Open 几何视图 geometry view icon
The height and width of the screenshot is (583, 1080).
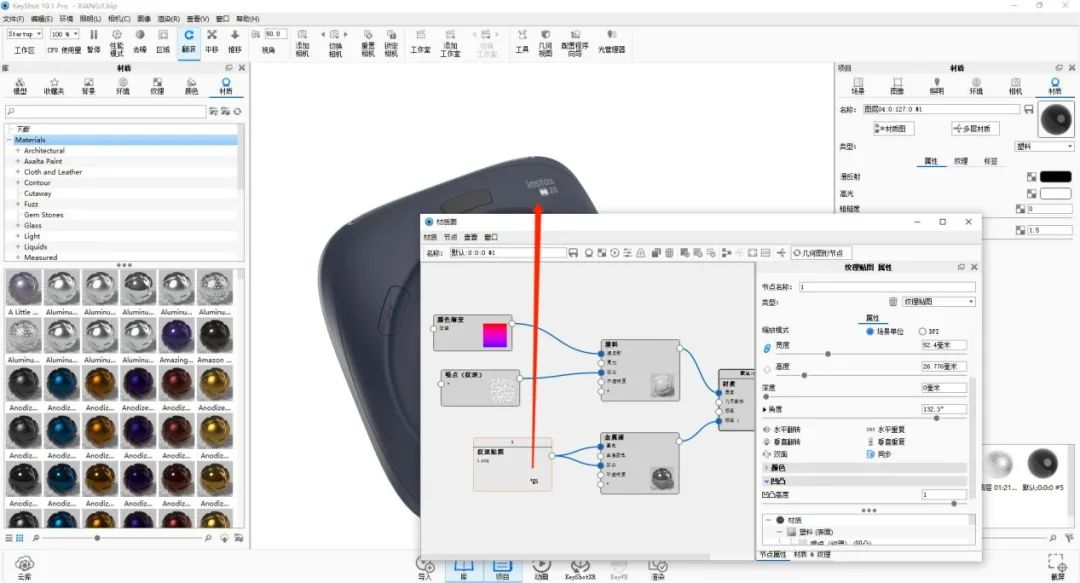546,35
